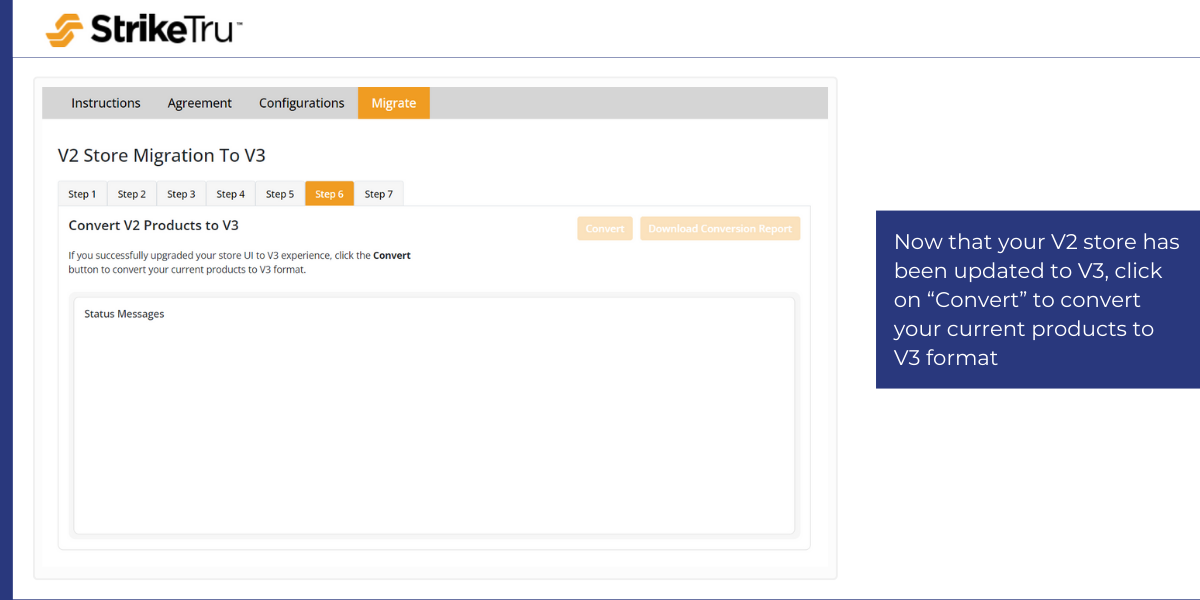Select the Step 3 tab
Screen dimensions: 1200x600
181,194
